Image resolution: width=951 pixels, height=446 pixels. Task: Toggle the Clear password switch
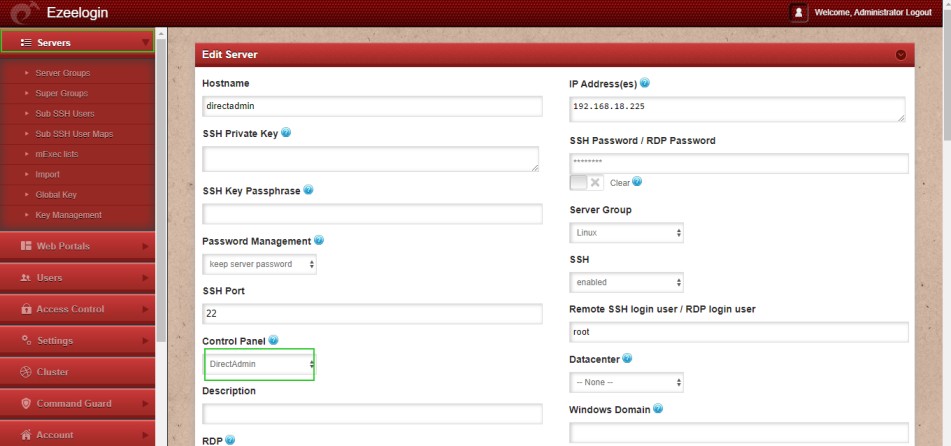[586, 182]
